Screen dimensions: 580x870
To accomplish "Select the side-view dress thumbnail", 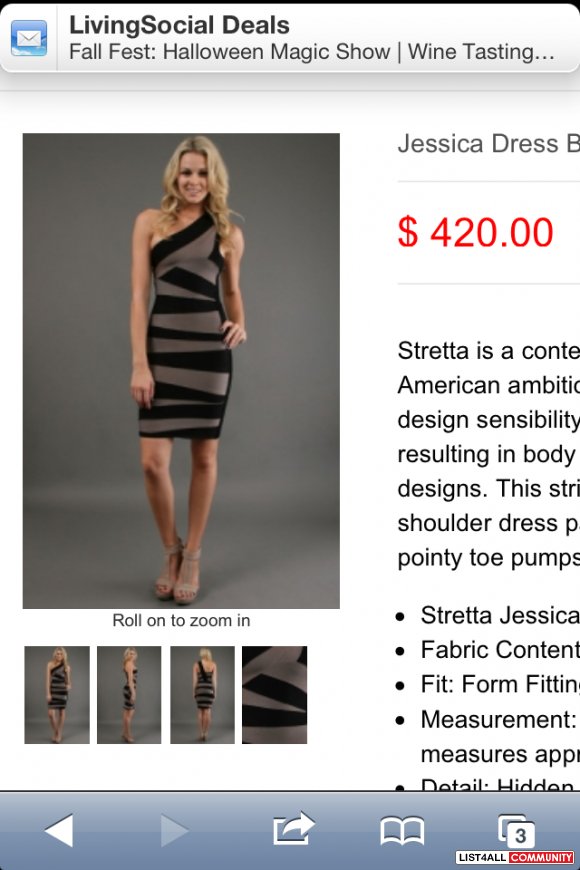I will (129, 695).
